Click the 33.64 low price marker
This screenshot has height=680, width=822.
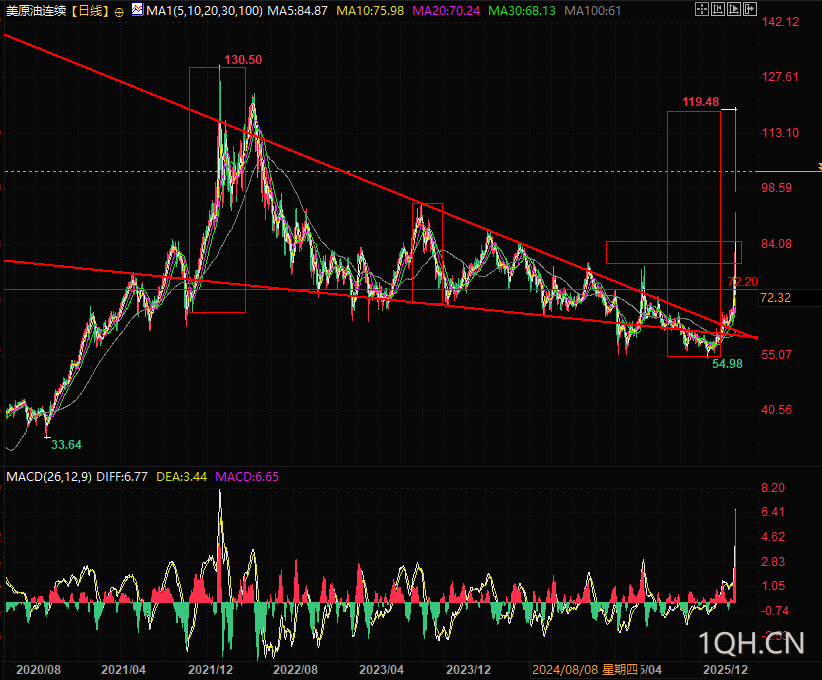pyautogui.click(x=66, y=445)
